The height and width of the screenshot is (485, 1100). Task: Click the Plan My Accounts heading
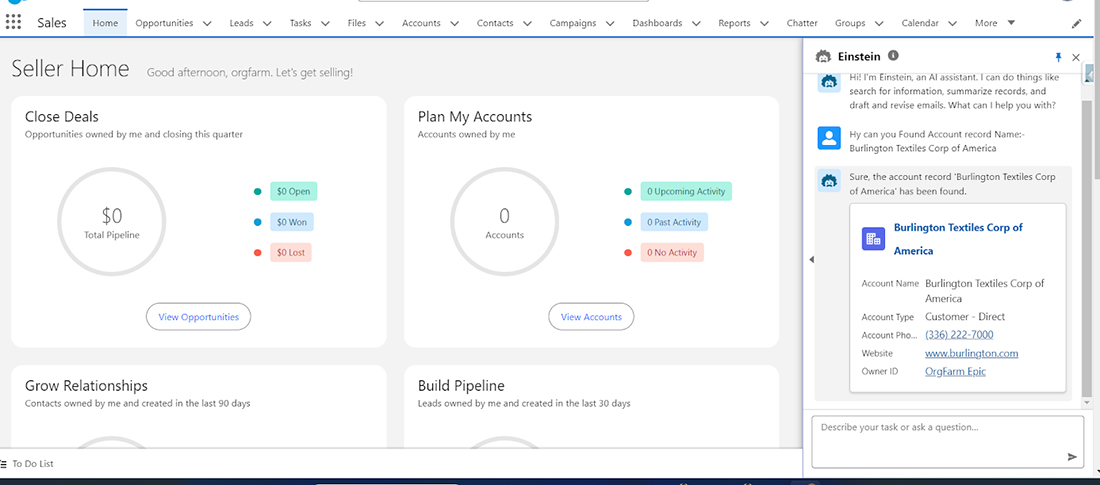pyautogui.click(x=475, y=117)
